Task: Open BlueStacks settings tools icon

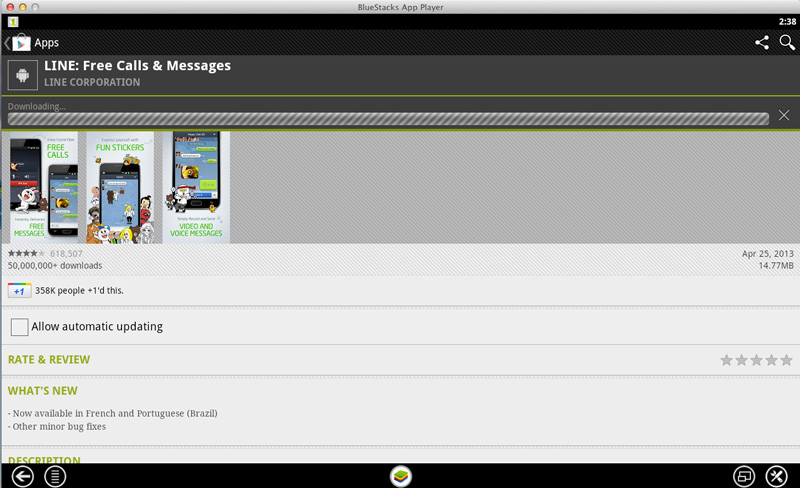Action: (x=777, y=477)
